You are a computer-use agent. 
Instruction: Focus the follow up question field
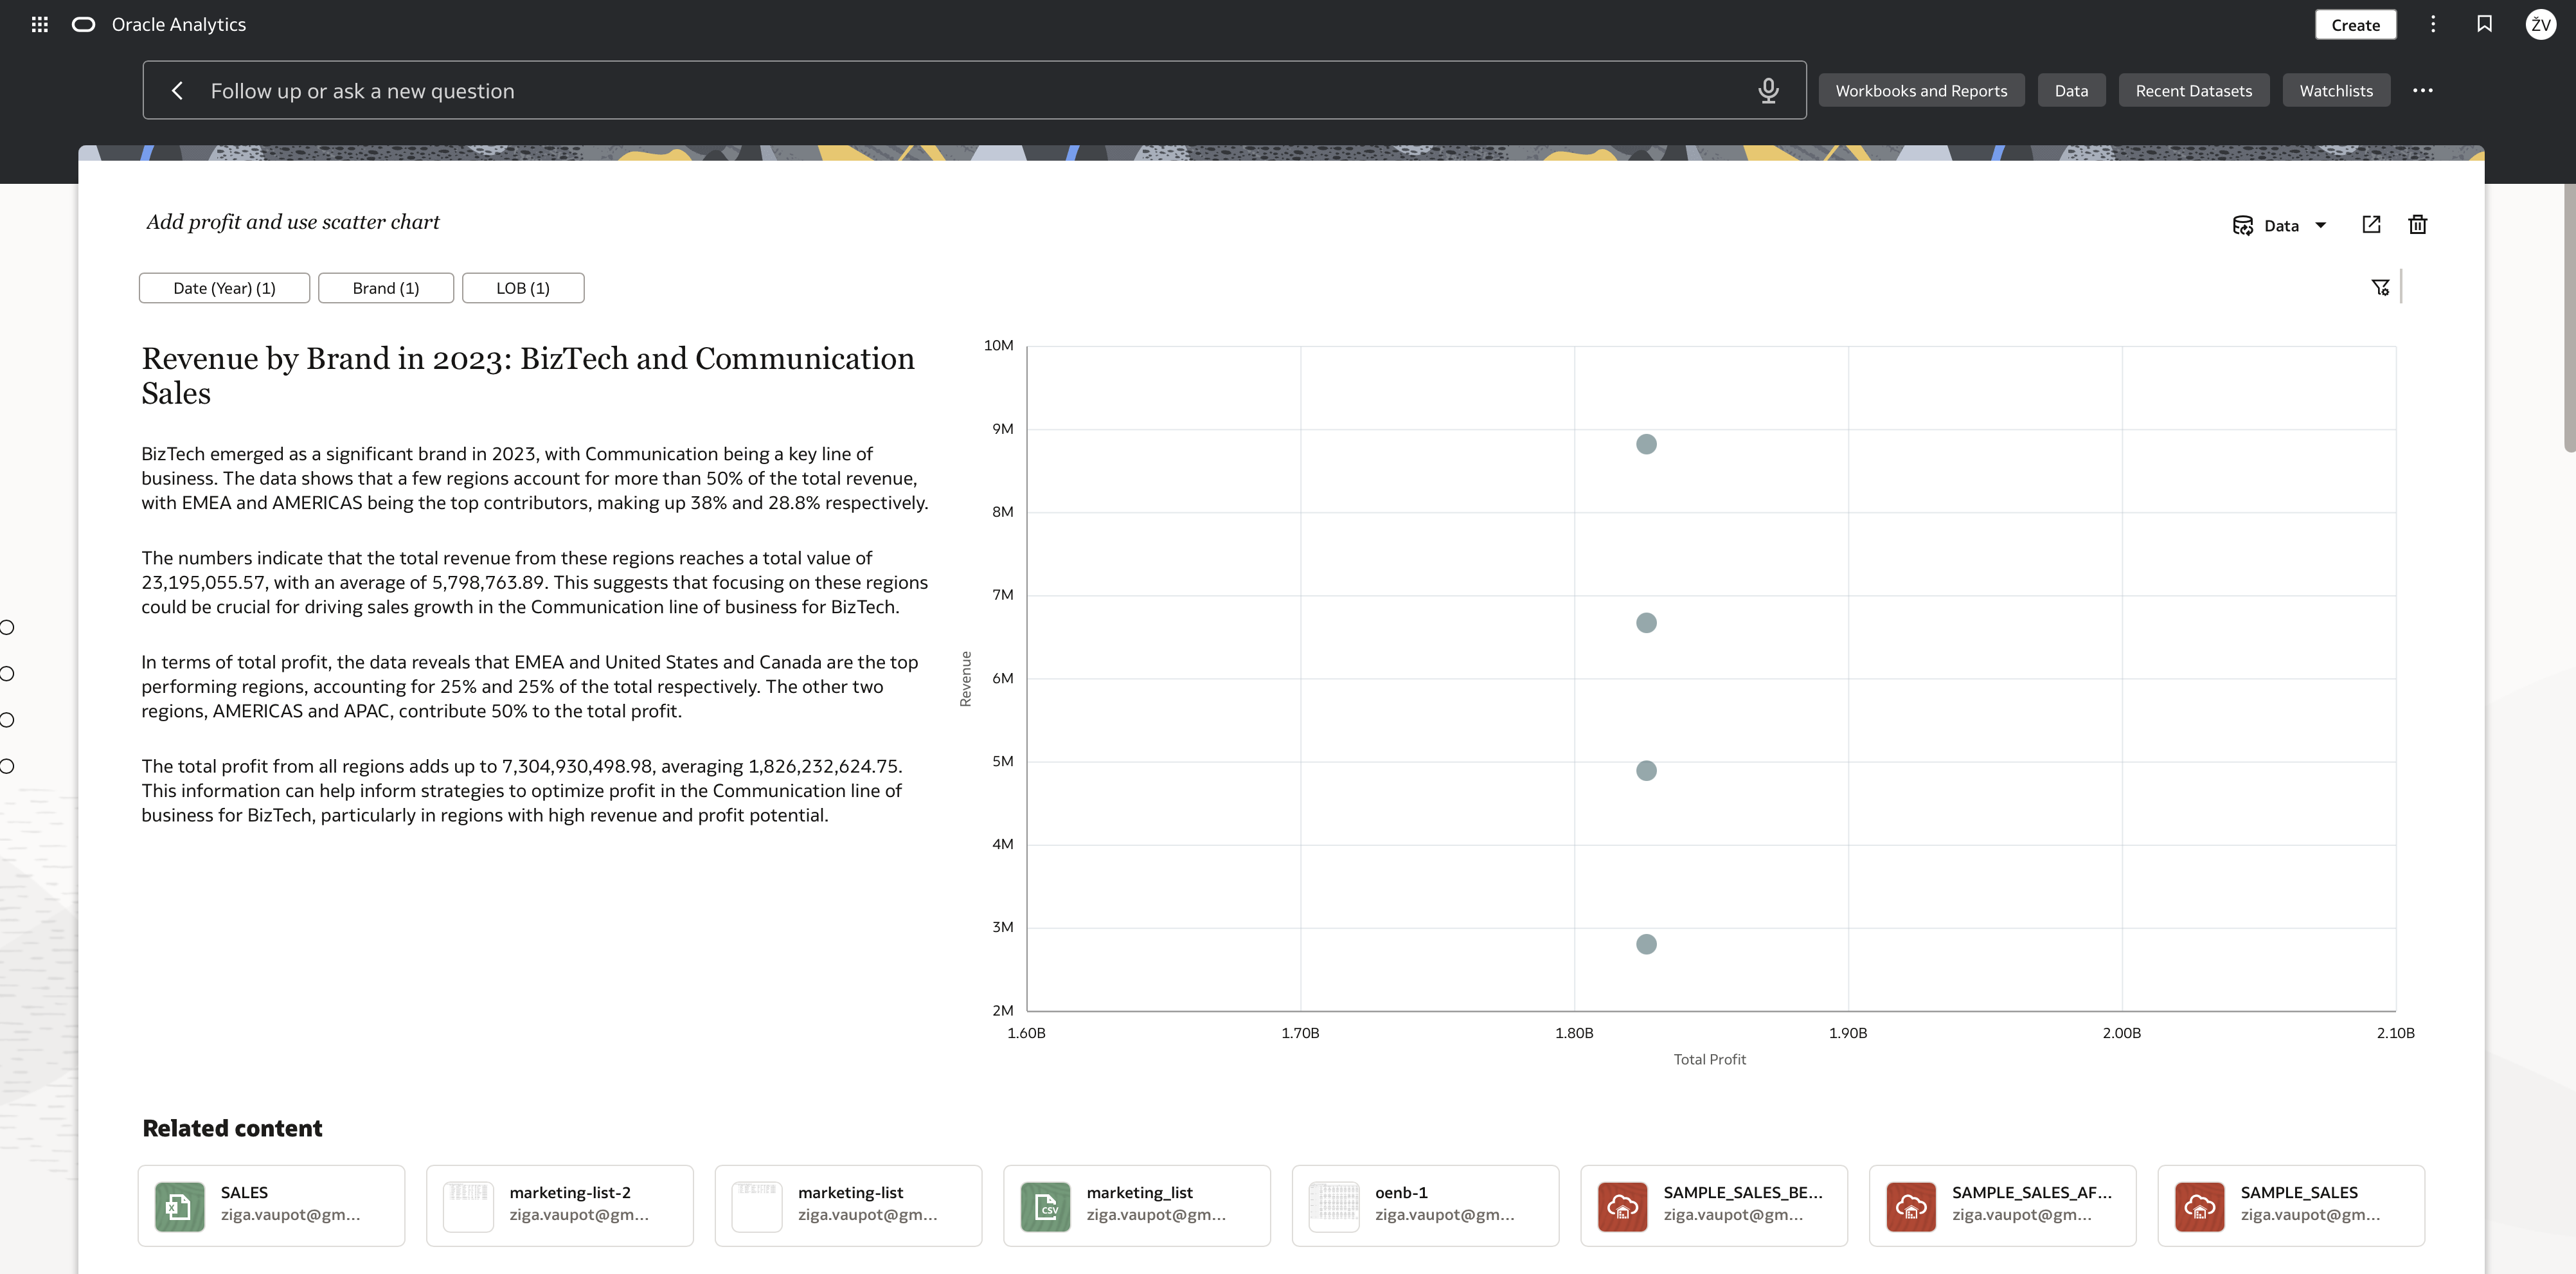[975, 91]
